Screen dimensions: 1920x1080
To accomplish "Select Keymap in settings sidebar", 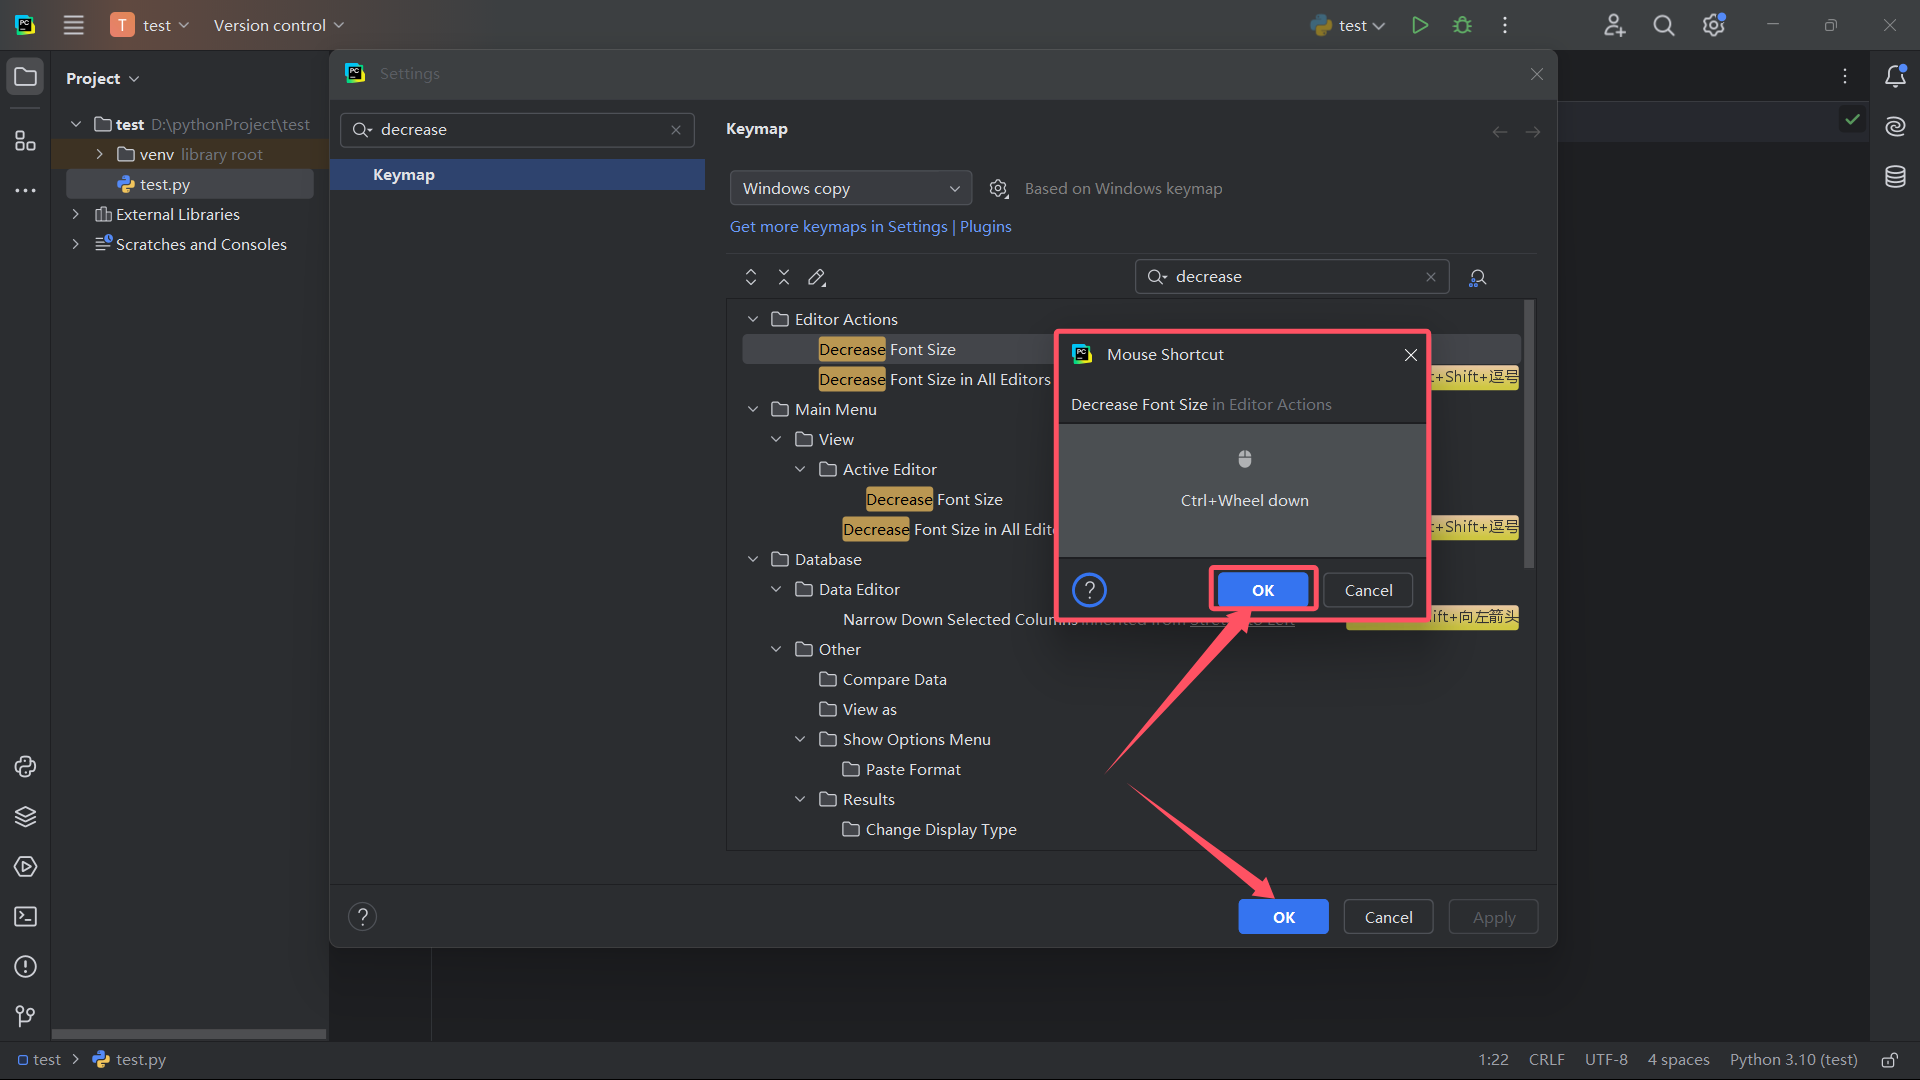I will click(404, 175).
